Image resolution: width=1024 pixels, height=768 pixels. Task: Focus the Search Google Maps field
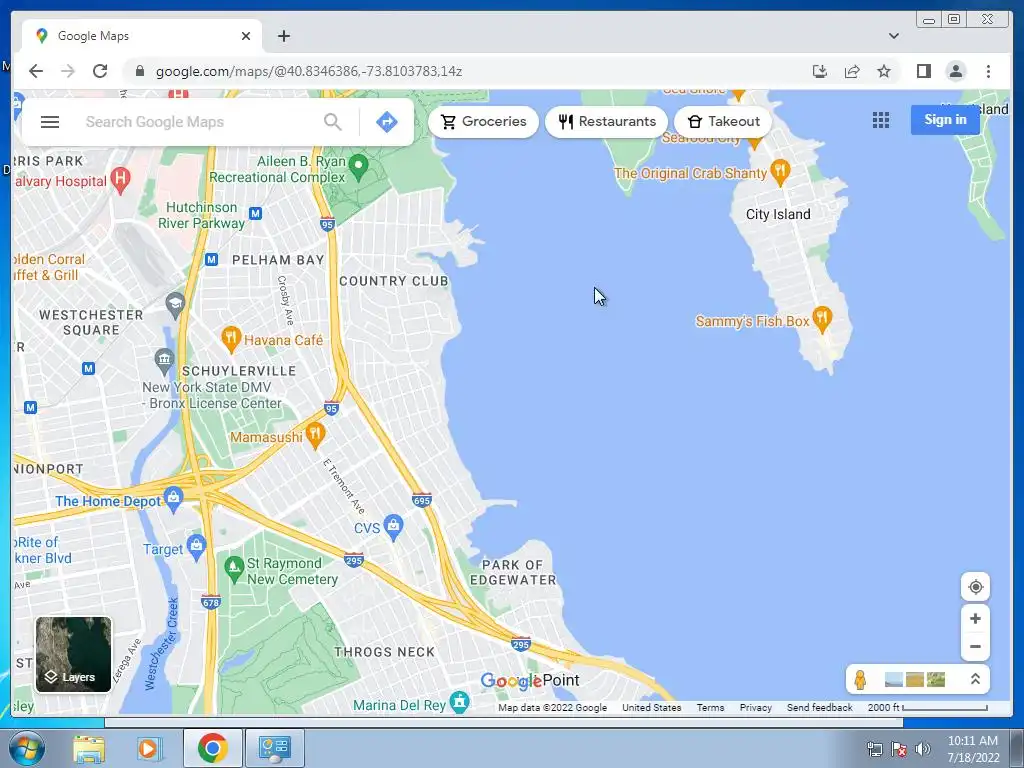pos(200,122)
